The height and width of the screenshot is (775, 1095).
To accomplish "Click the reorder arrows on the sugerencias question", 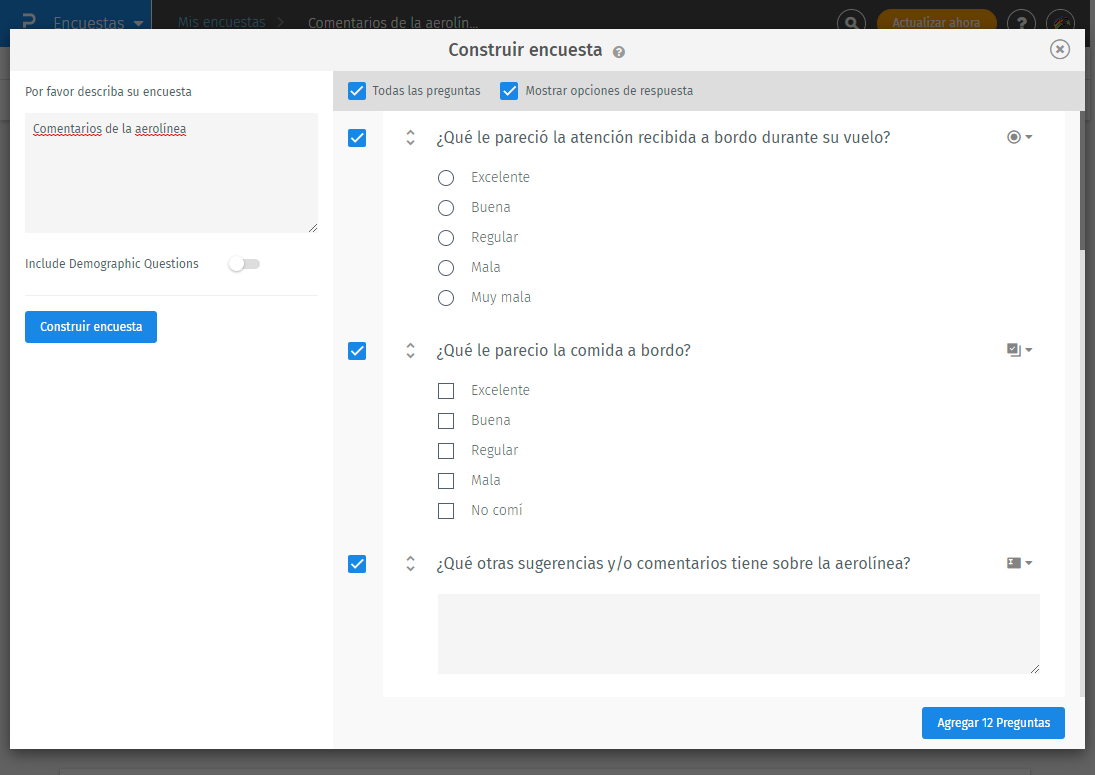I will (x=410, y=564).
